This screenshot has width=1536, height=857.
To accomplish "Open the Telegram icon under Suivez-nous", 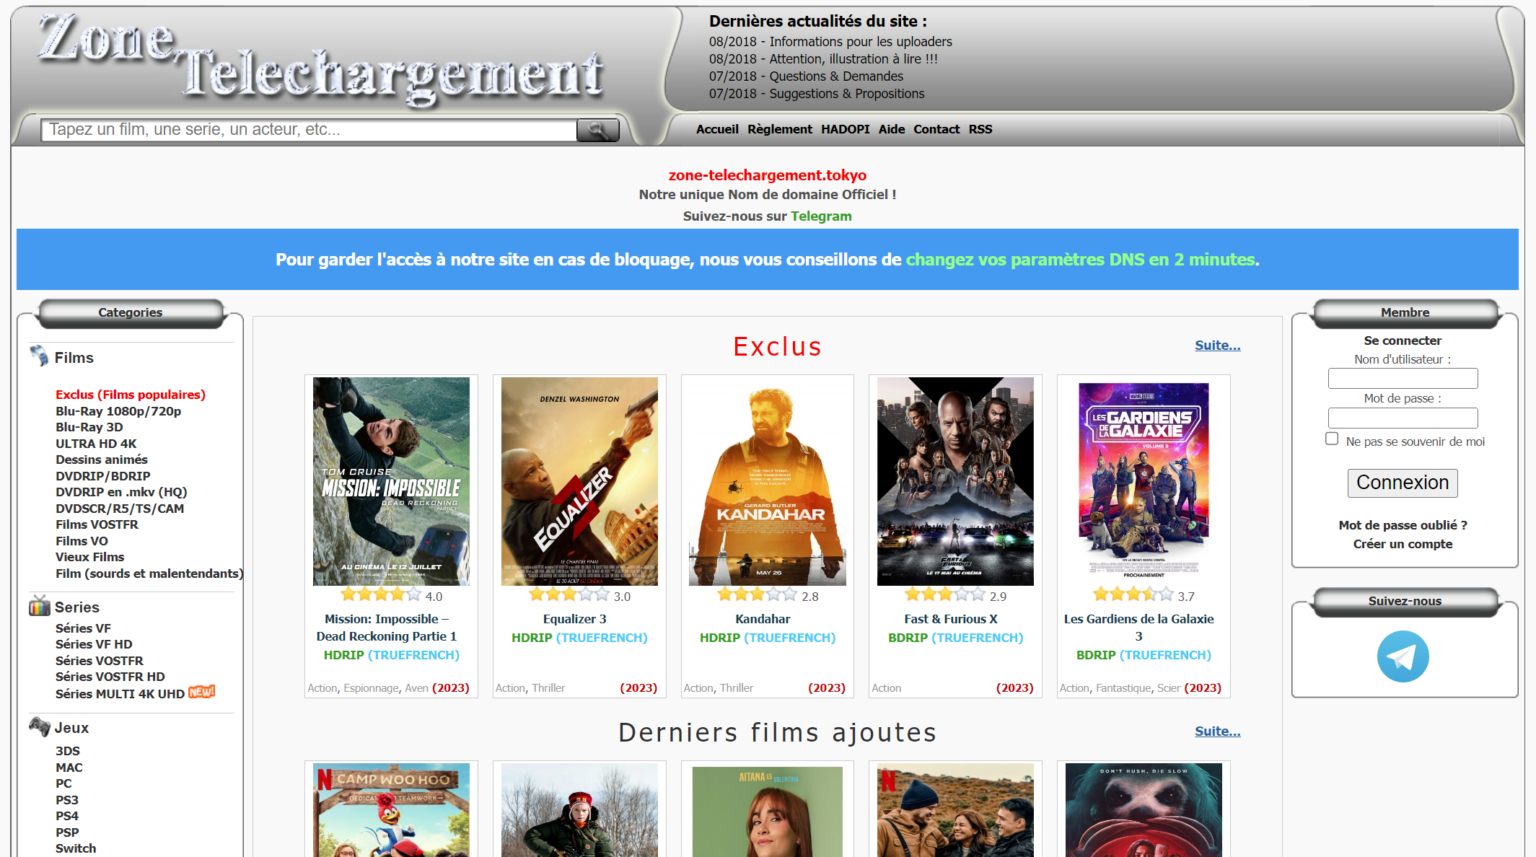I will 1403,657.
